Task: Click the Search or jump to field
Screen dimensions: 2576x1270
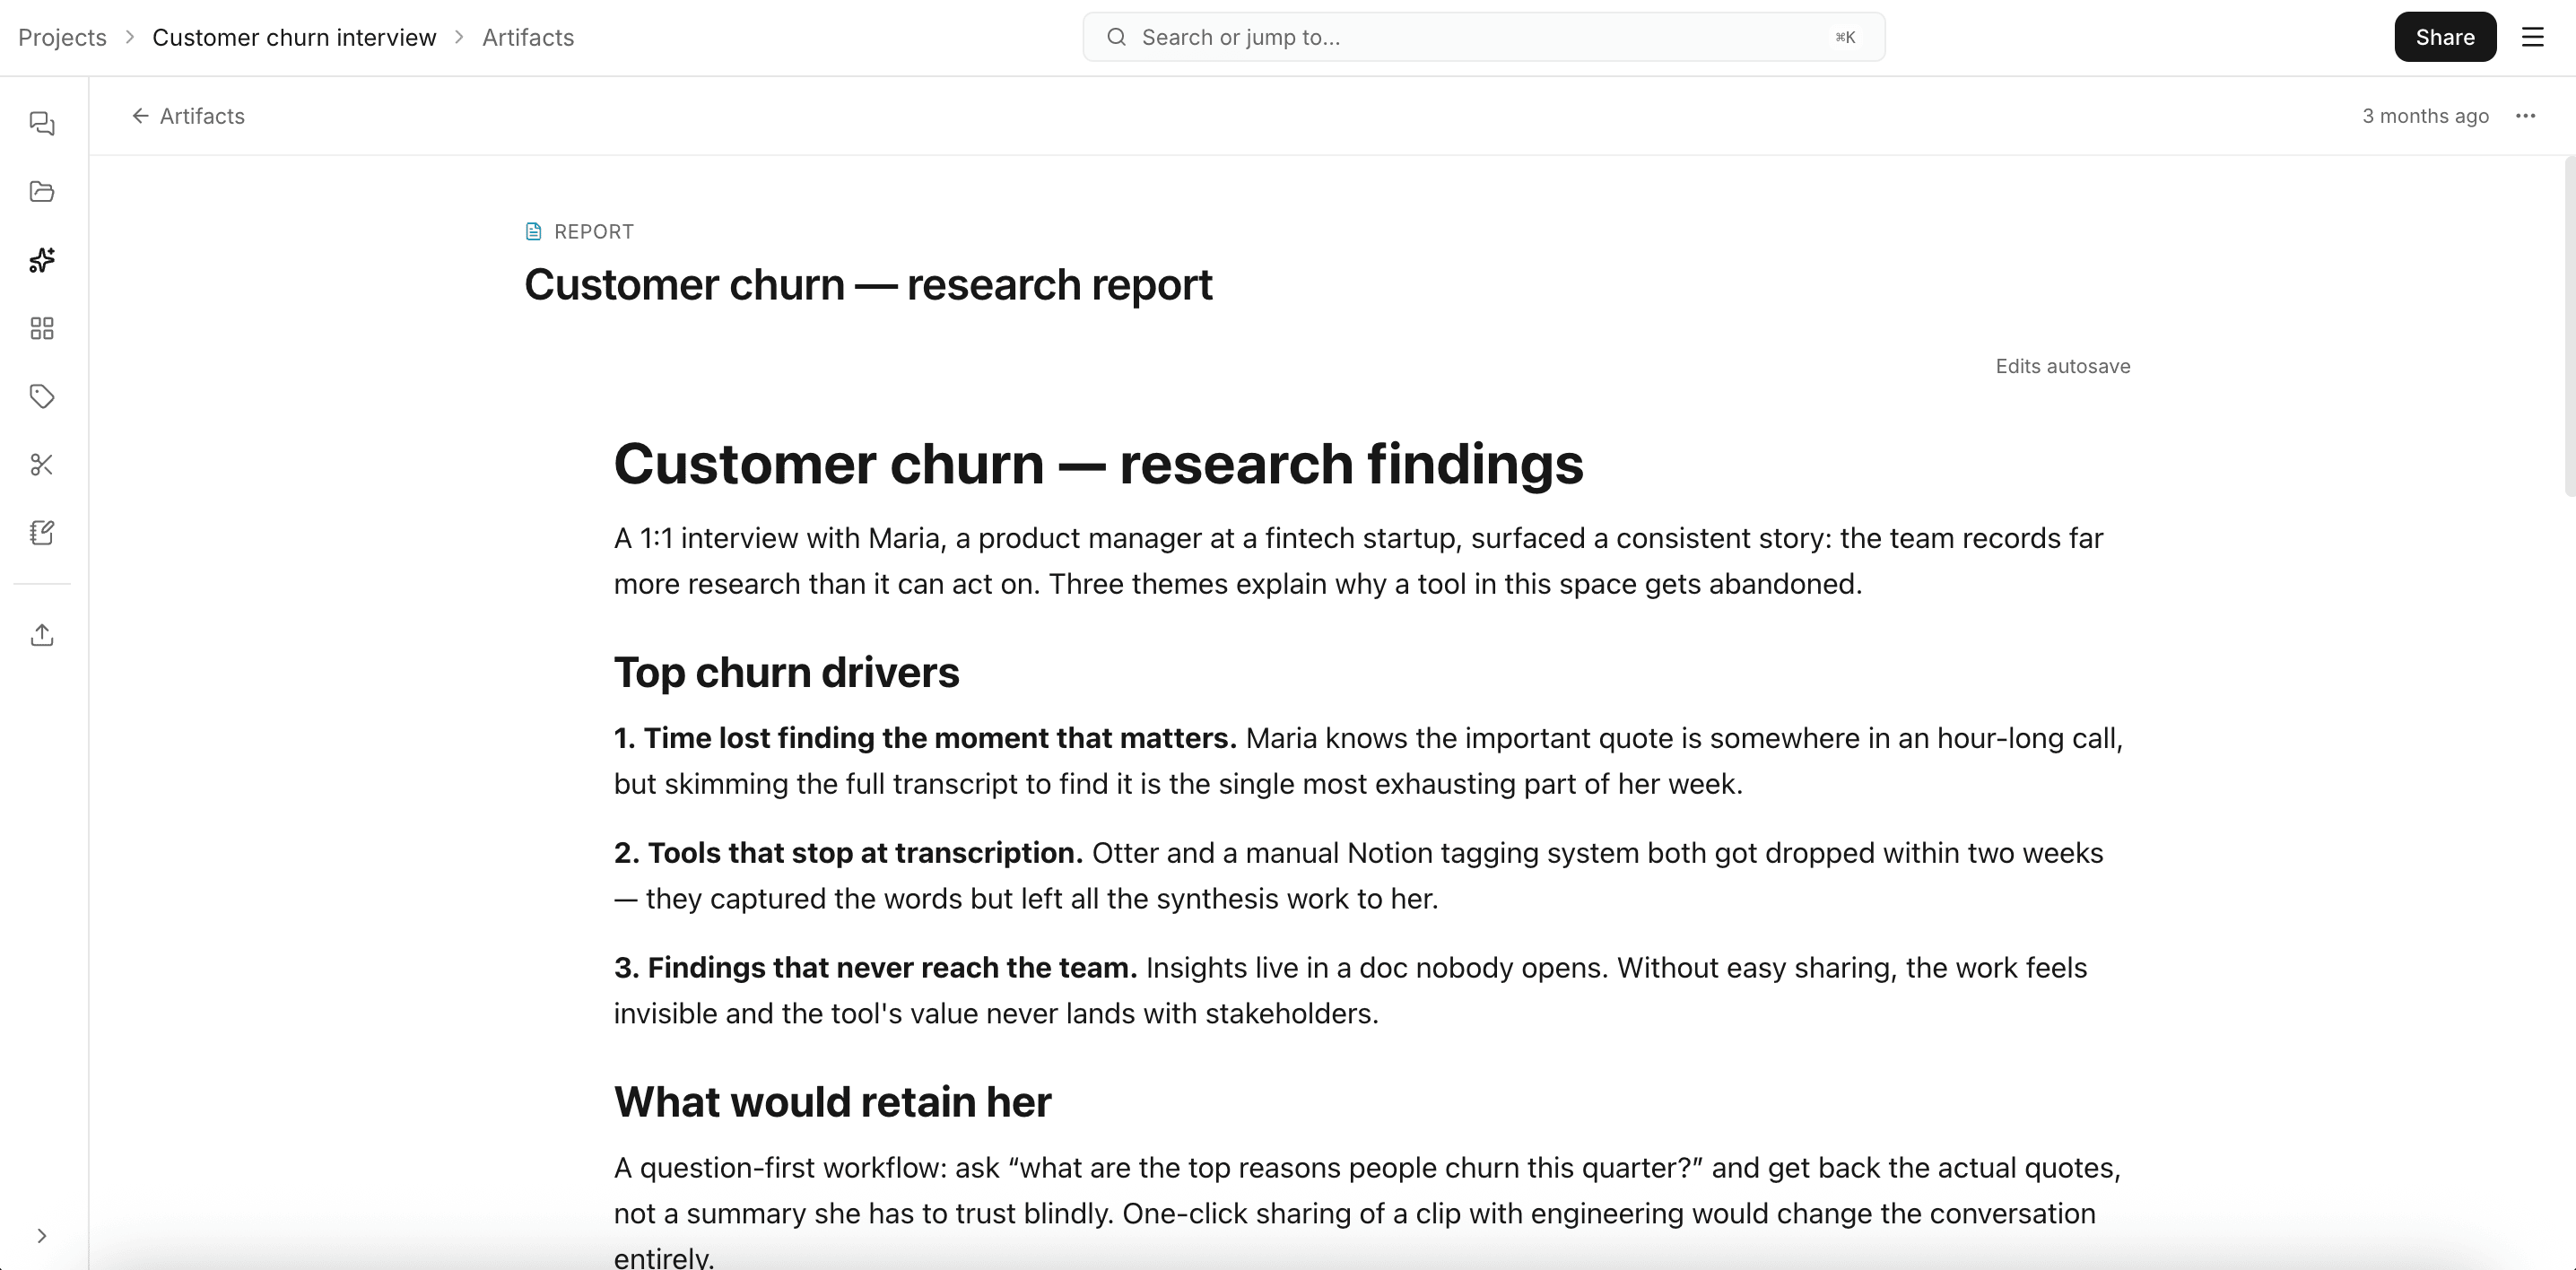Action: click(x=1484, y=37)
